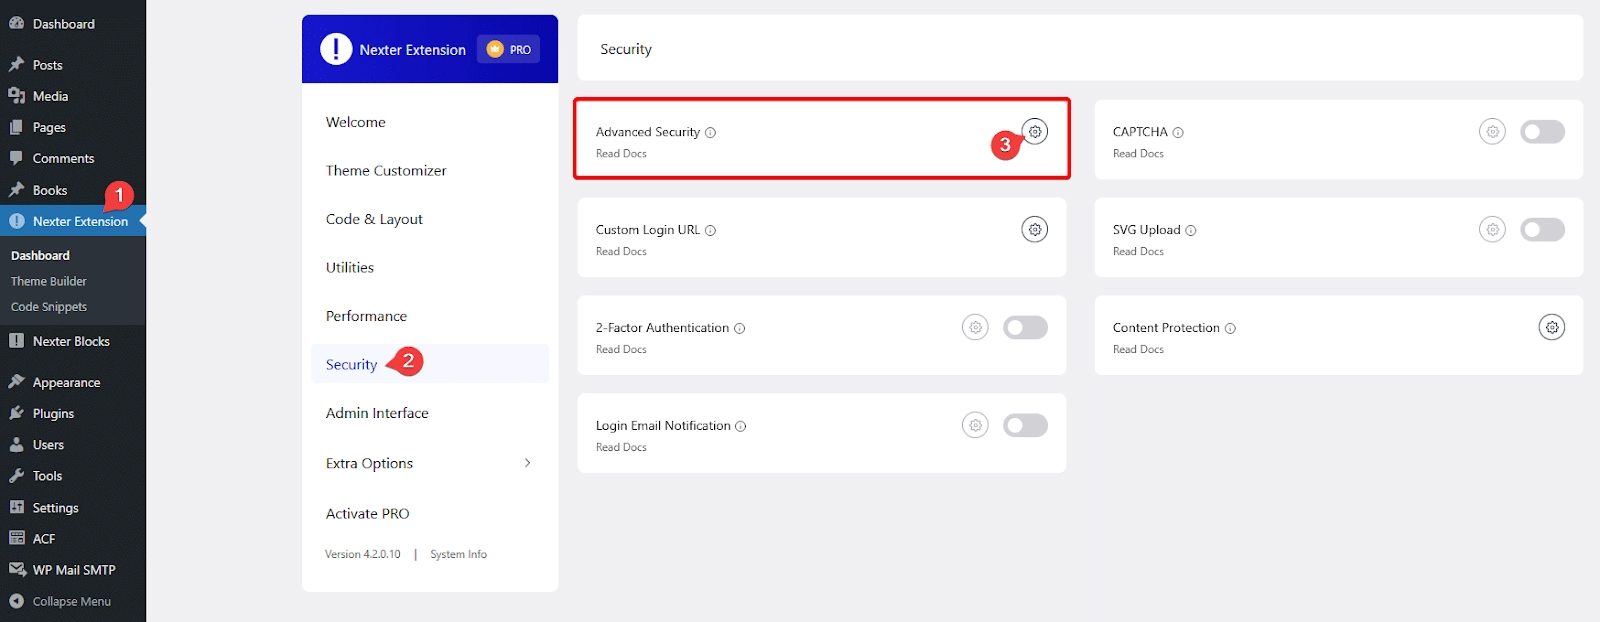This screenshot has width=1600, height=622.
Task: Open Read Docs under Advanced Security
Action: tap(620, 153)
